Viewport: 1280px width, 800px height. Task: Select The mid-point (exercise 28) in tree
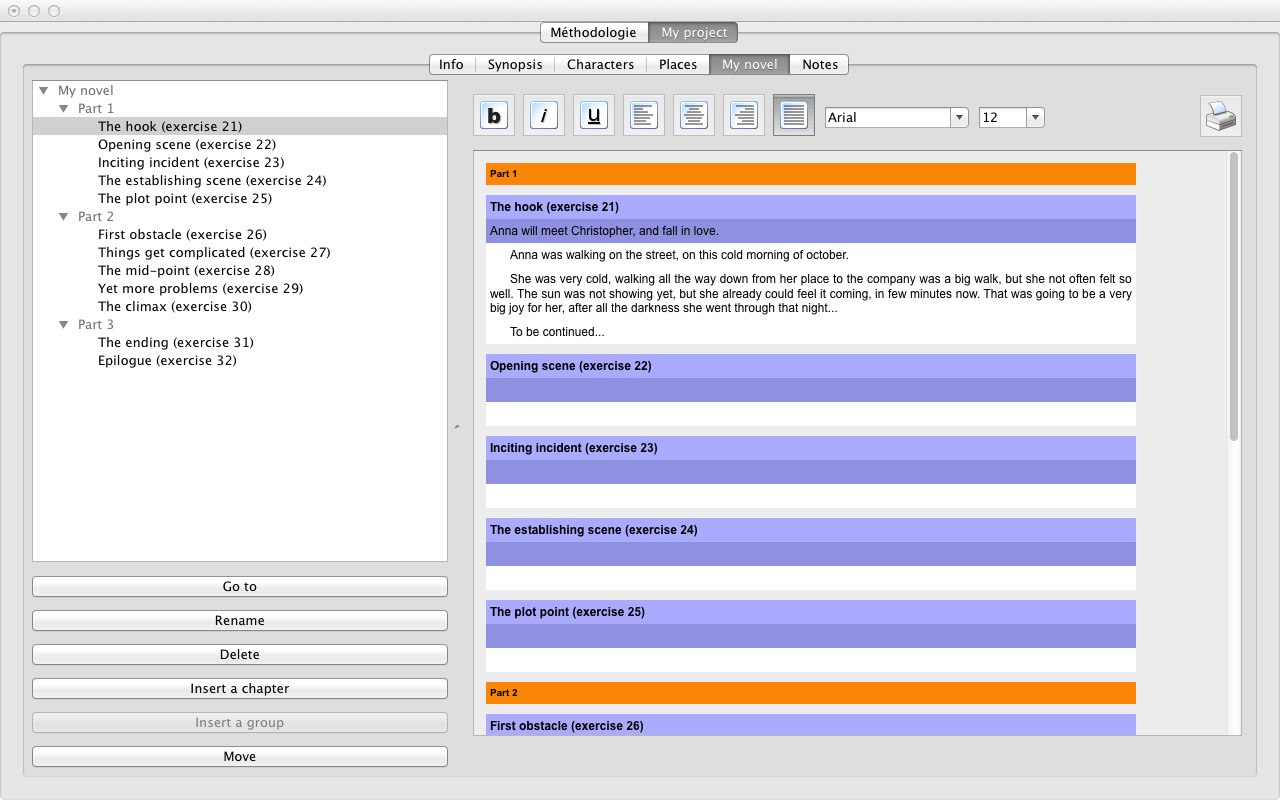[x=187, y=270]
